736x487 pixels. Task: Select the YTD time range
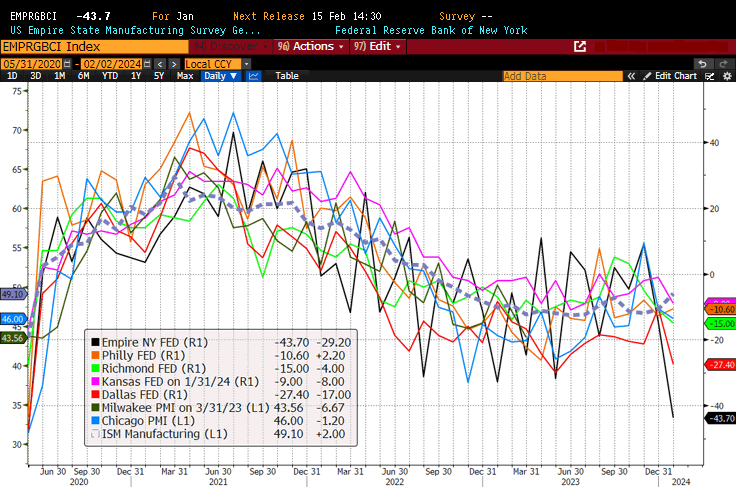111,76
